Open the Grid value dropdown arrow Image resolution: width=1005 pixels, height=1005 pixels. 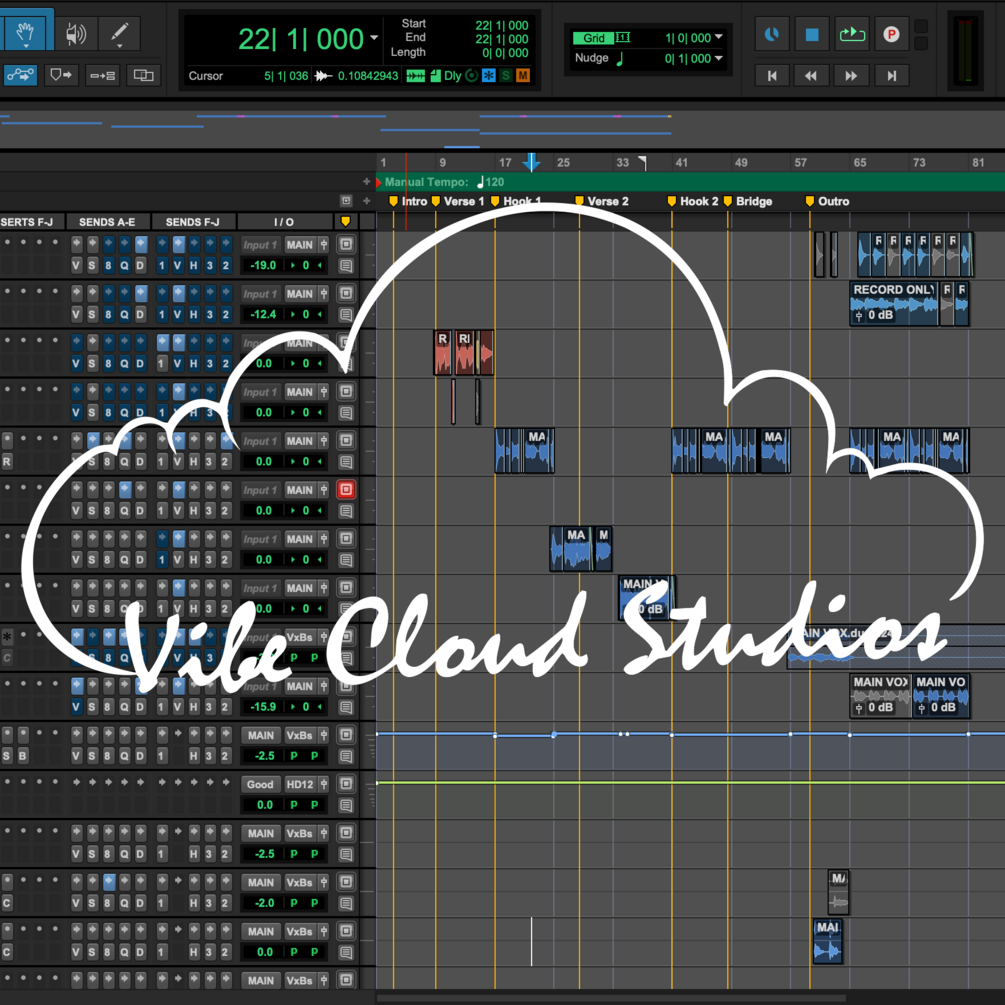[718, 37]
